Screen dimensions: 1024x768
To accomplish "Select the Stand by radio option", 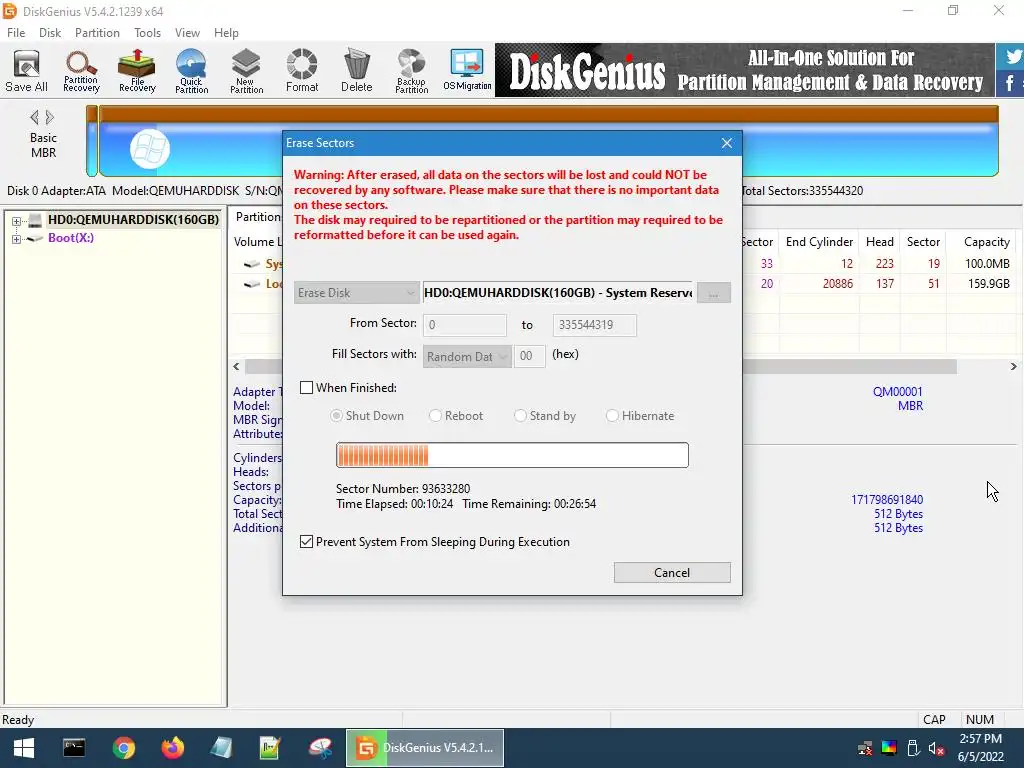I will [x=520, y=416].
